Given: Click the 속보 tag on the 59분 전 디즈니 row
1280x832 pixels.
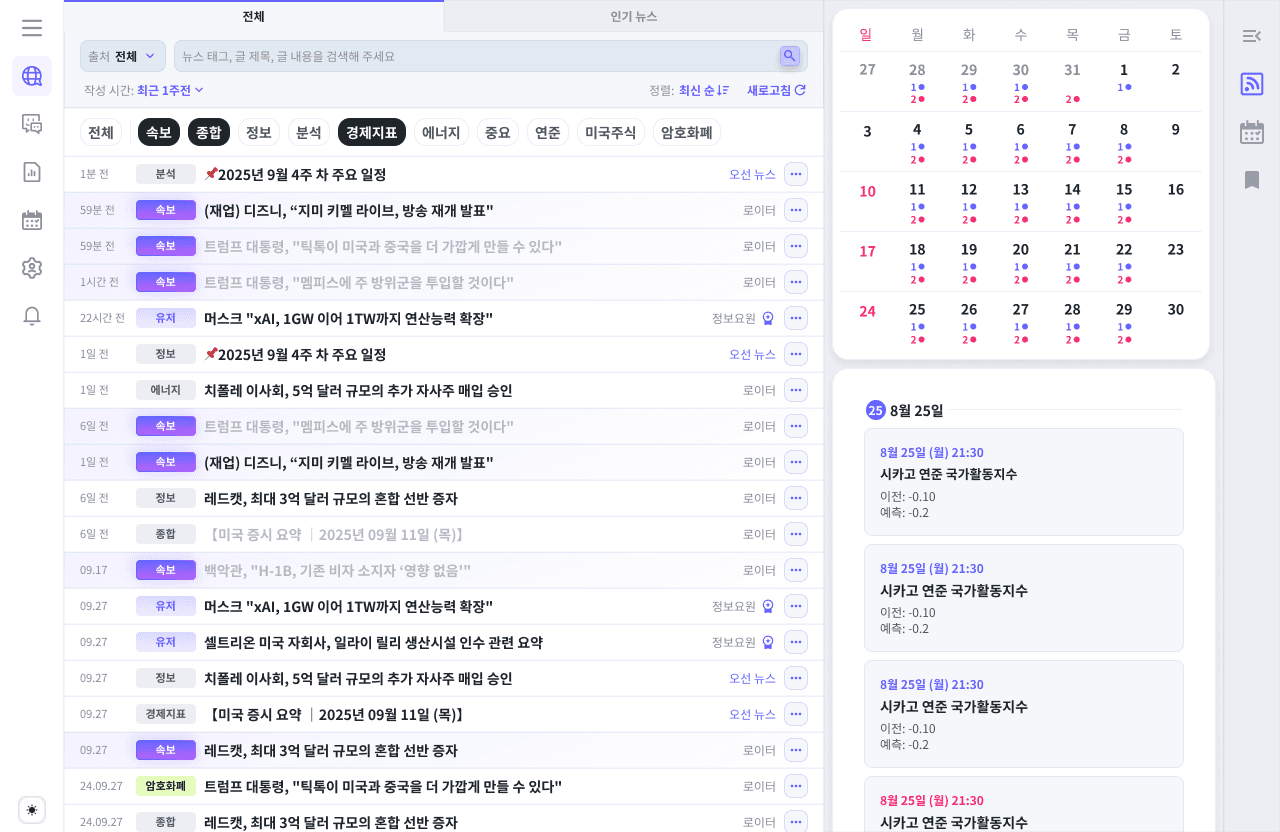Looking at the screenshot, I should [x=166, y=210].
